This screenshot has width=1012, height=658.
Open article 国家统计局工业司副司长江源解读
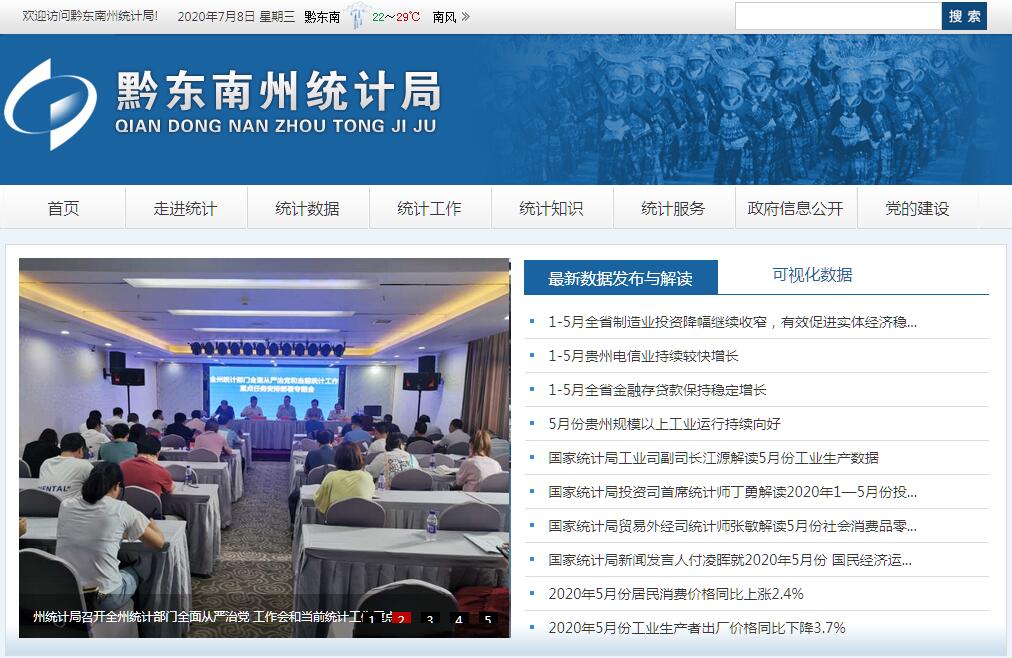click(713, 458)
